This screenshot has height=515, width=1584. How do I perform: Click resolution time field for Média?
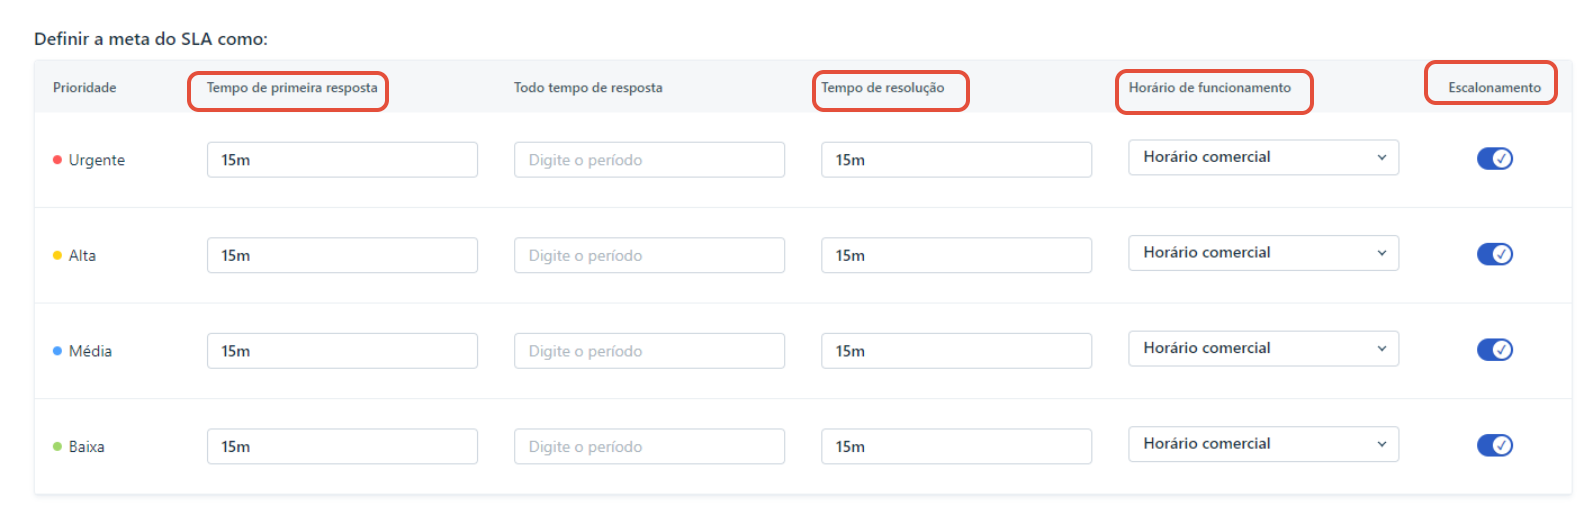pos(956,351)
